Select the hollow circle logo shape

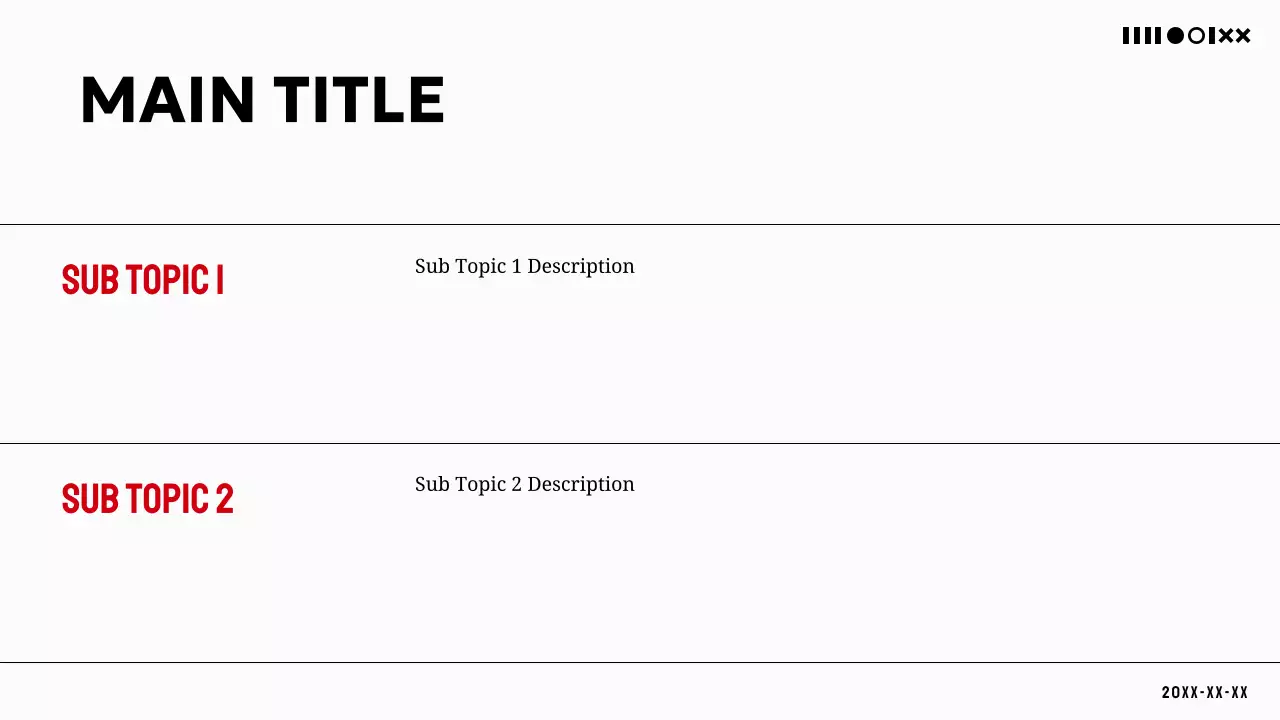tap(1196, 36)
